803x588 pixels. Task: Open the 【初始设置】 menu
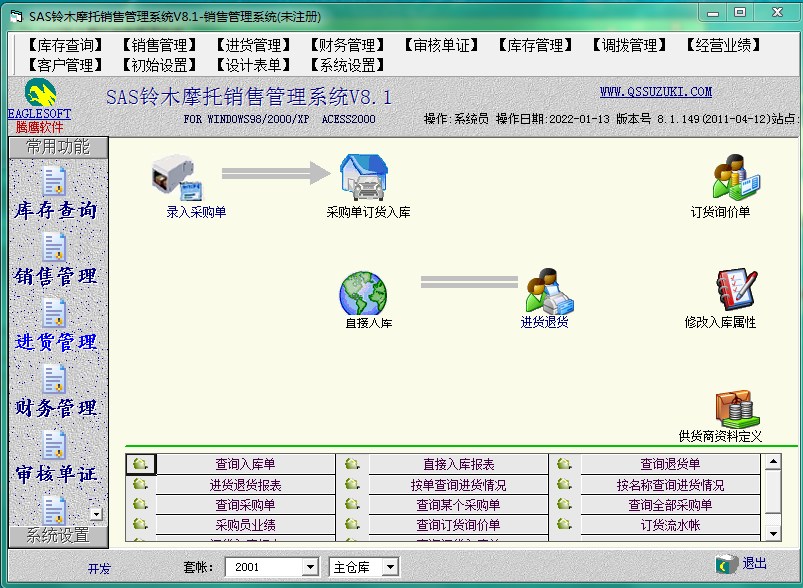coord(160,65)
